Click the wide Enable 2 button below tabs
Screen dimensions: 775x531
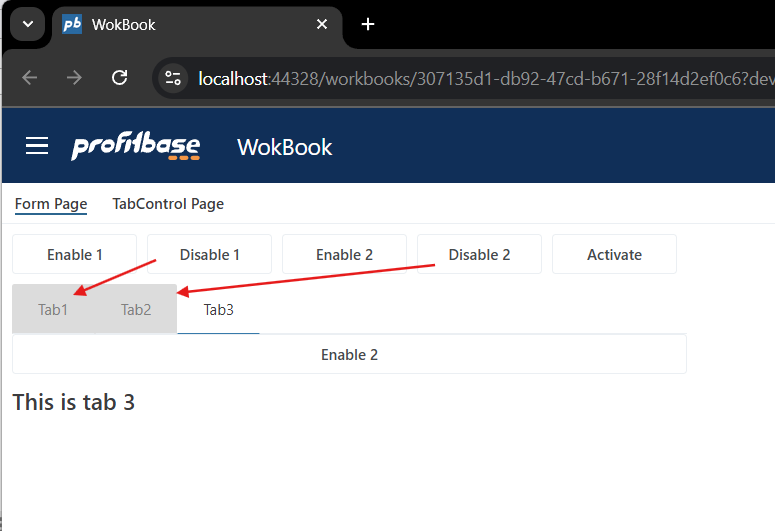[349, 355]
